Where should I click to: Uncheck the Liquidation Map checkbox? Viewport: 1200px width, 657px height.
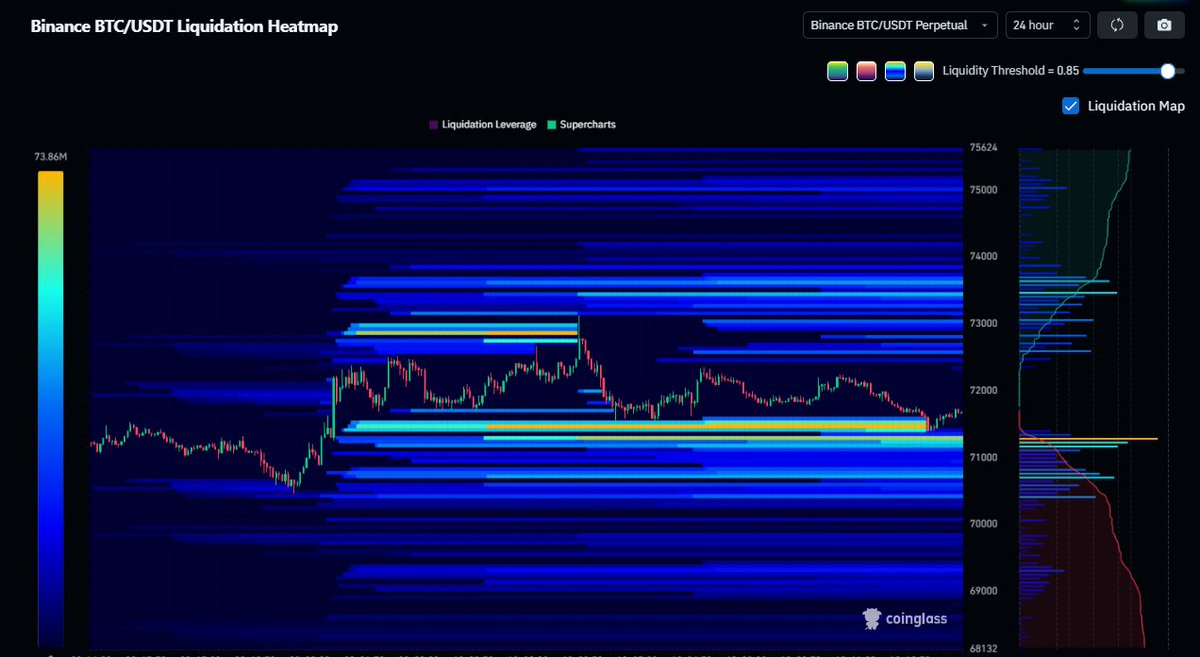click(1071, 106)
